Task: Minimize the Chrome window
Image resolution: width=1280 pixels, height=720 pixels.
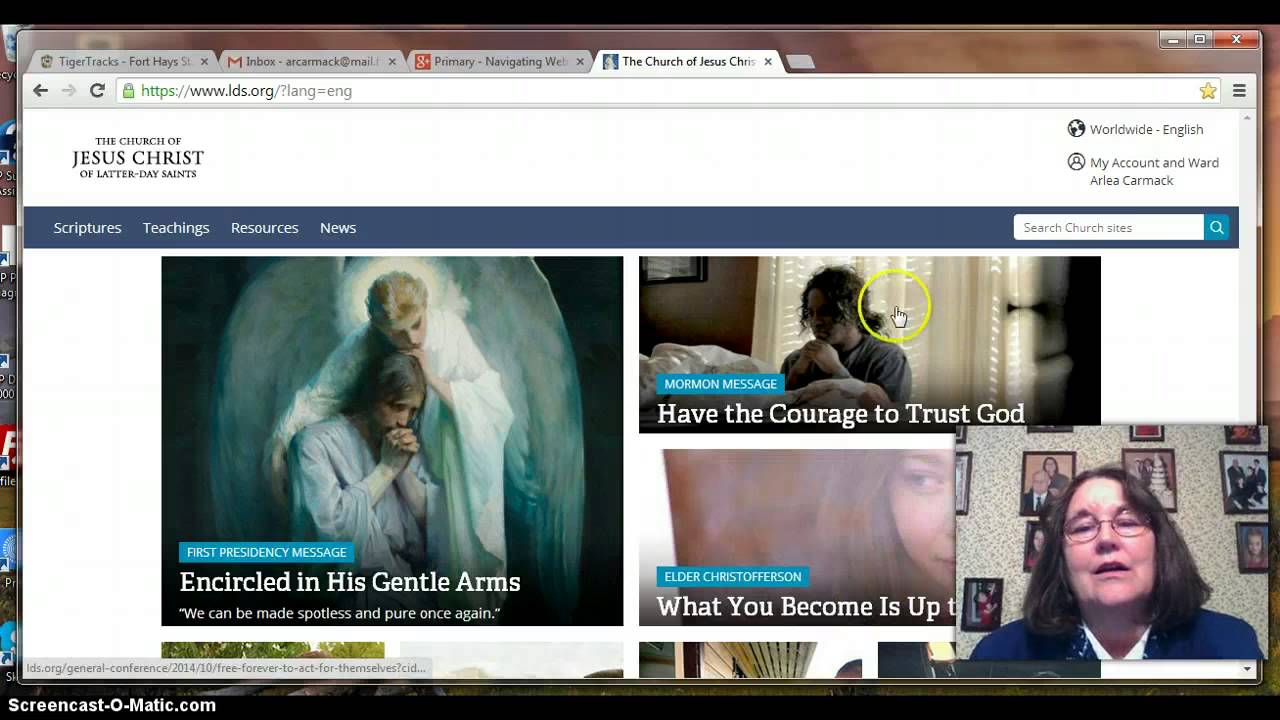Action: click(x=1174, y=40)
